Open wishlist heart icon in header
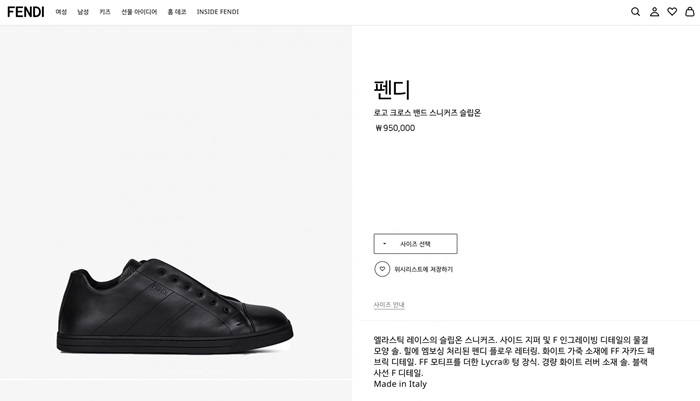The height and width of the screenshot is (401, 700). (x=672, y=12)
